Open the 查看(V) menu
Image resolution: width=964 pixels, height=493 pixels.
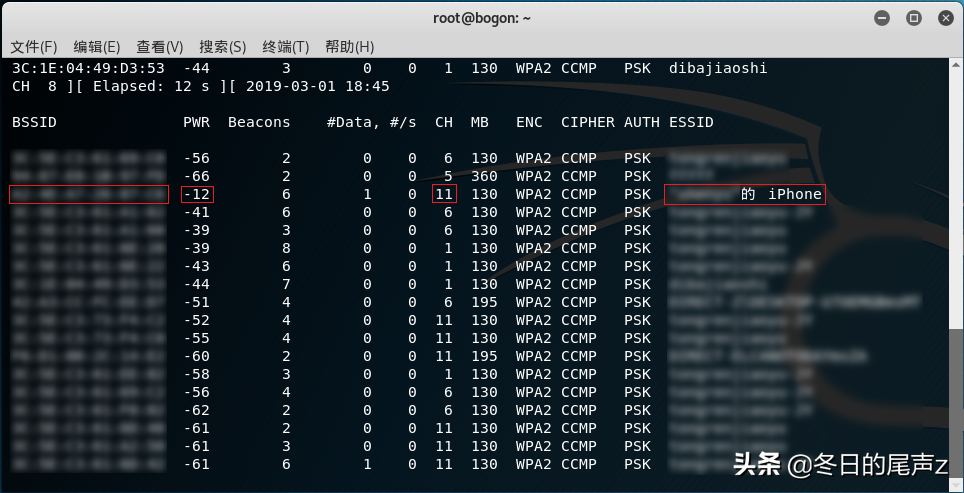pyautogui.click(x=160, y=47)
